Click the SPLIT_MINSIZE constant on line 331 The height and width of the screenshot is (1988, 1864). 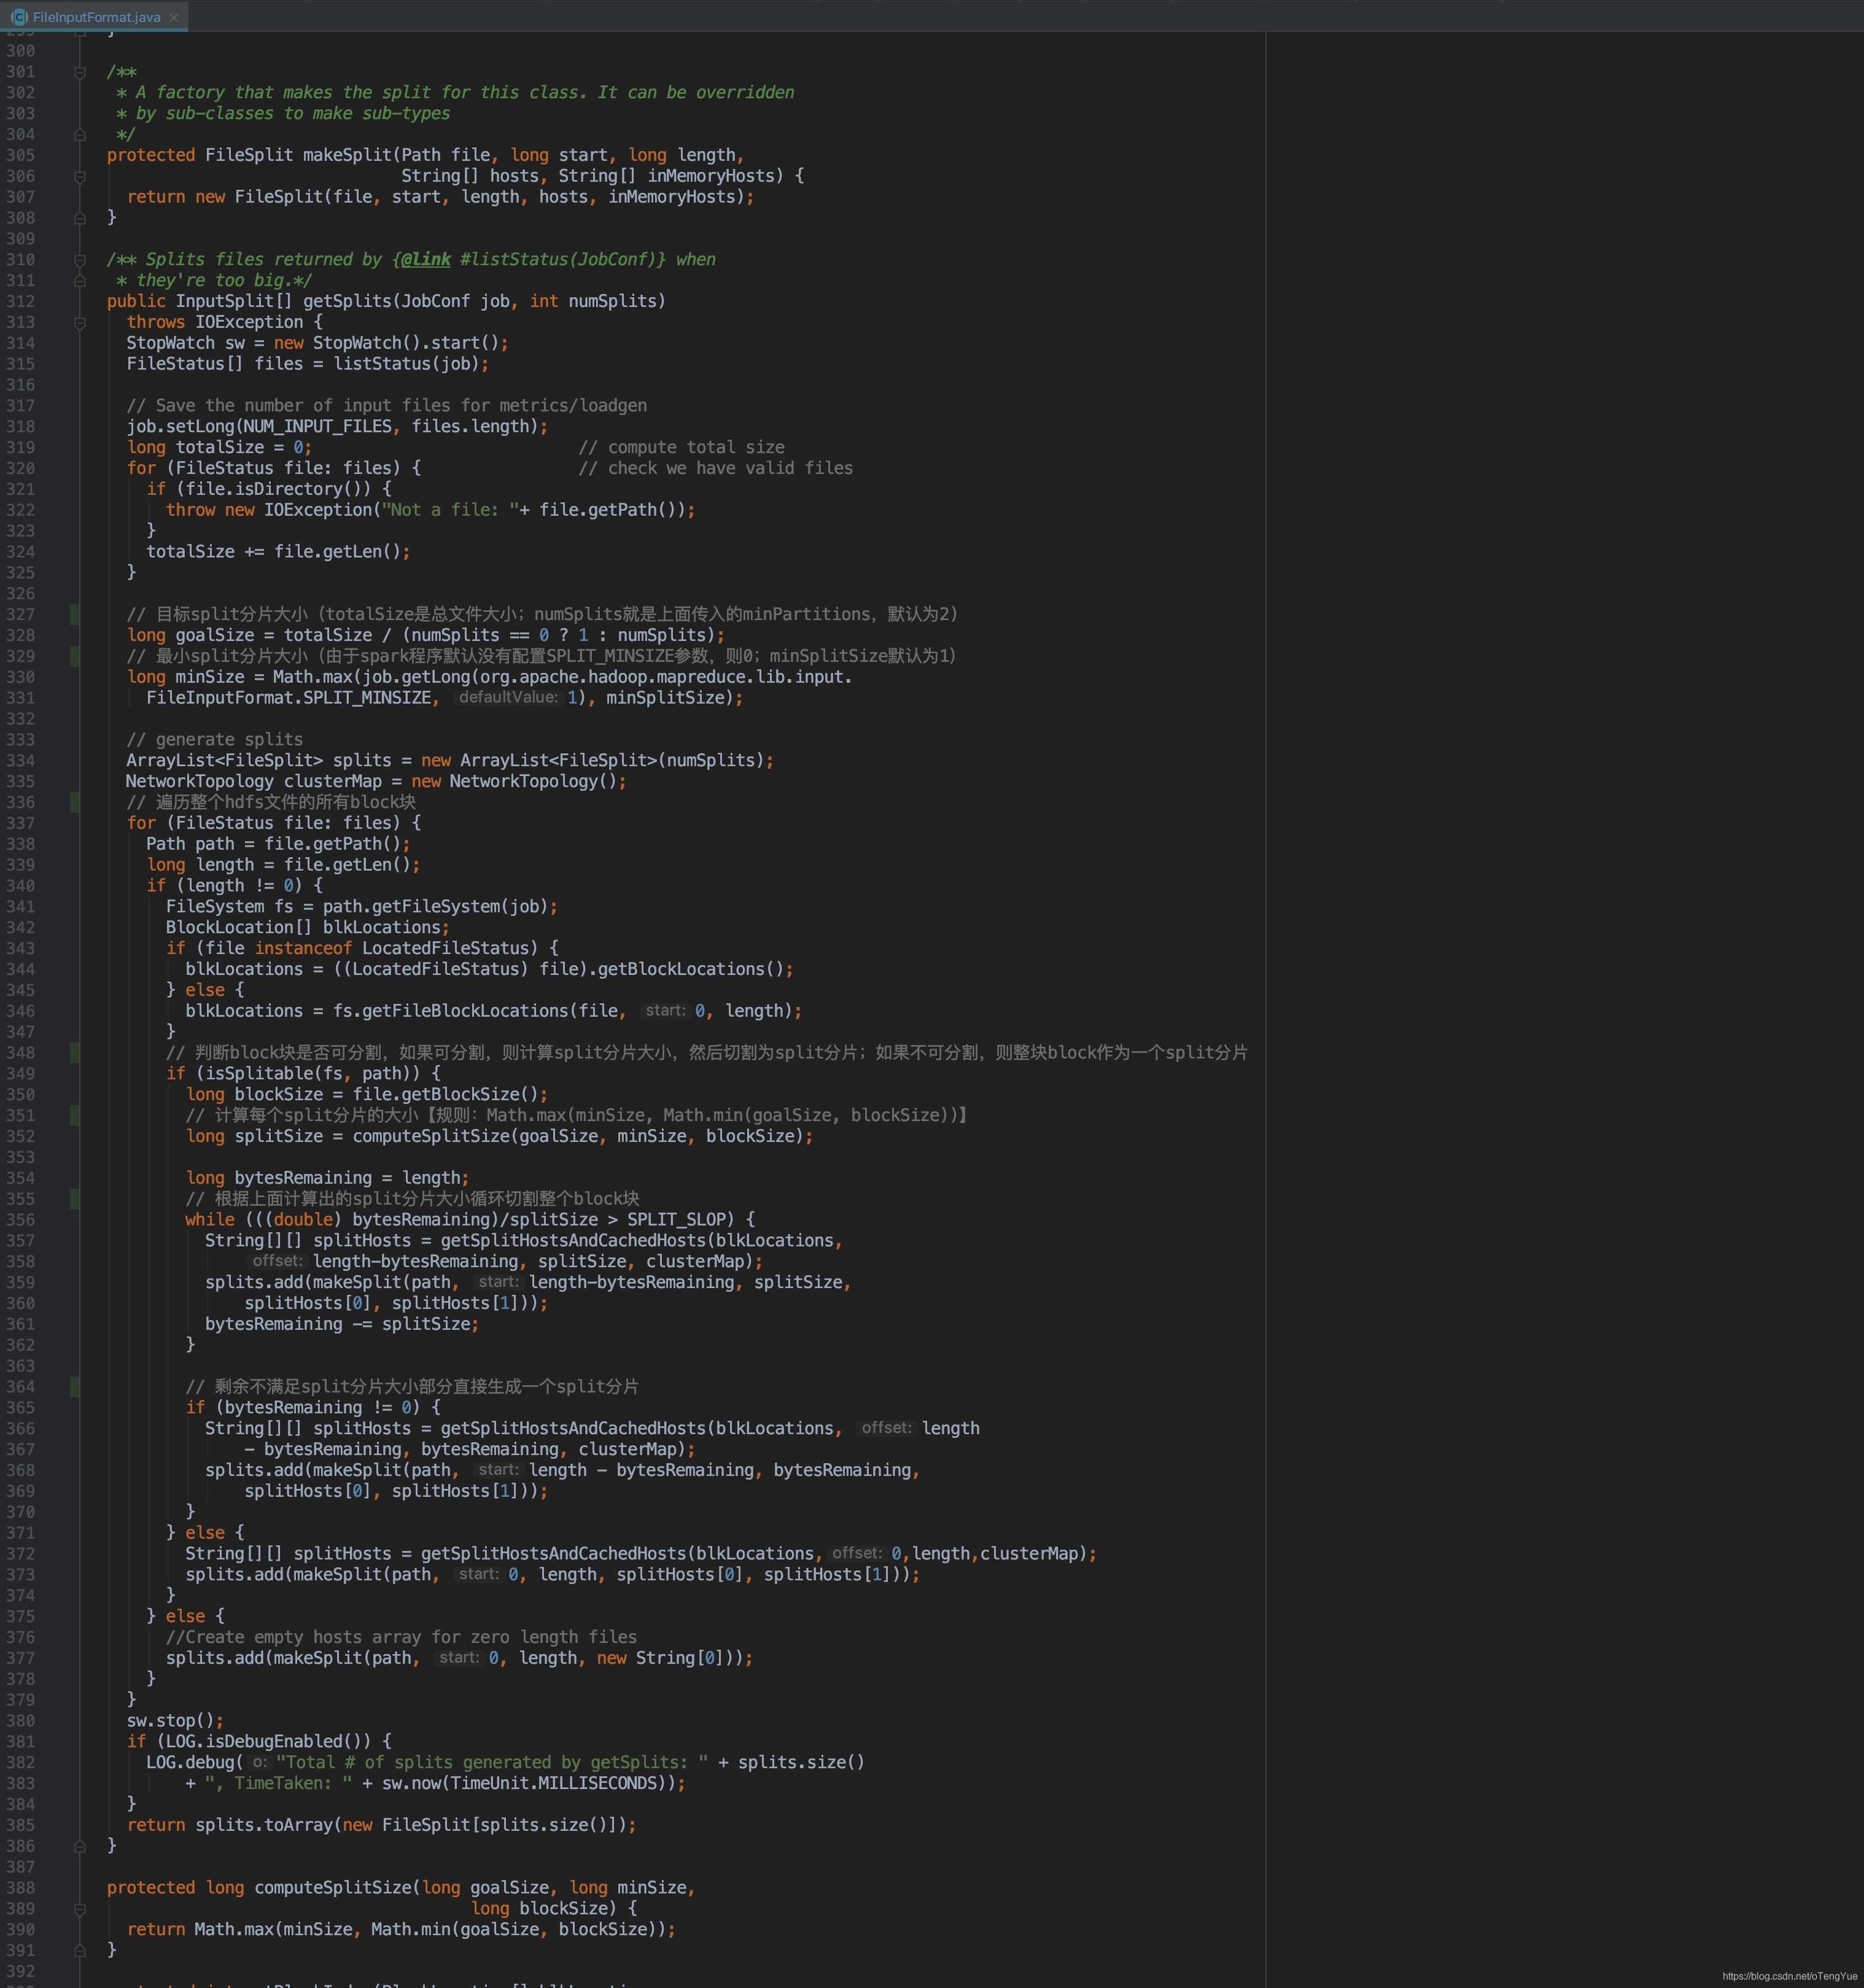click(367, 698)
